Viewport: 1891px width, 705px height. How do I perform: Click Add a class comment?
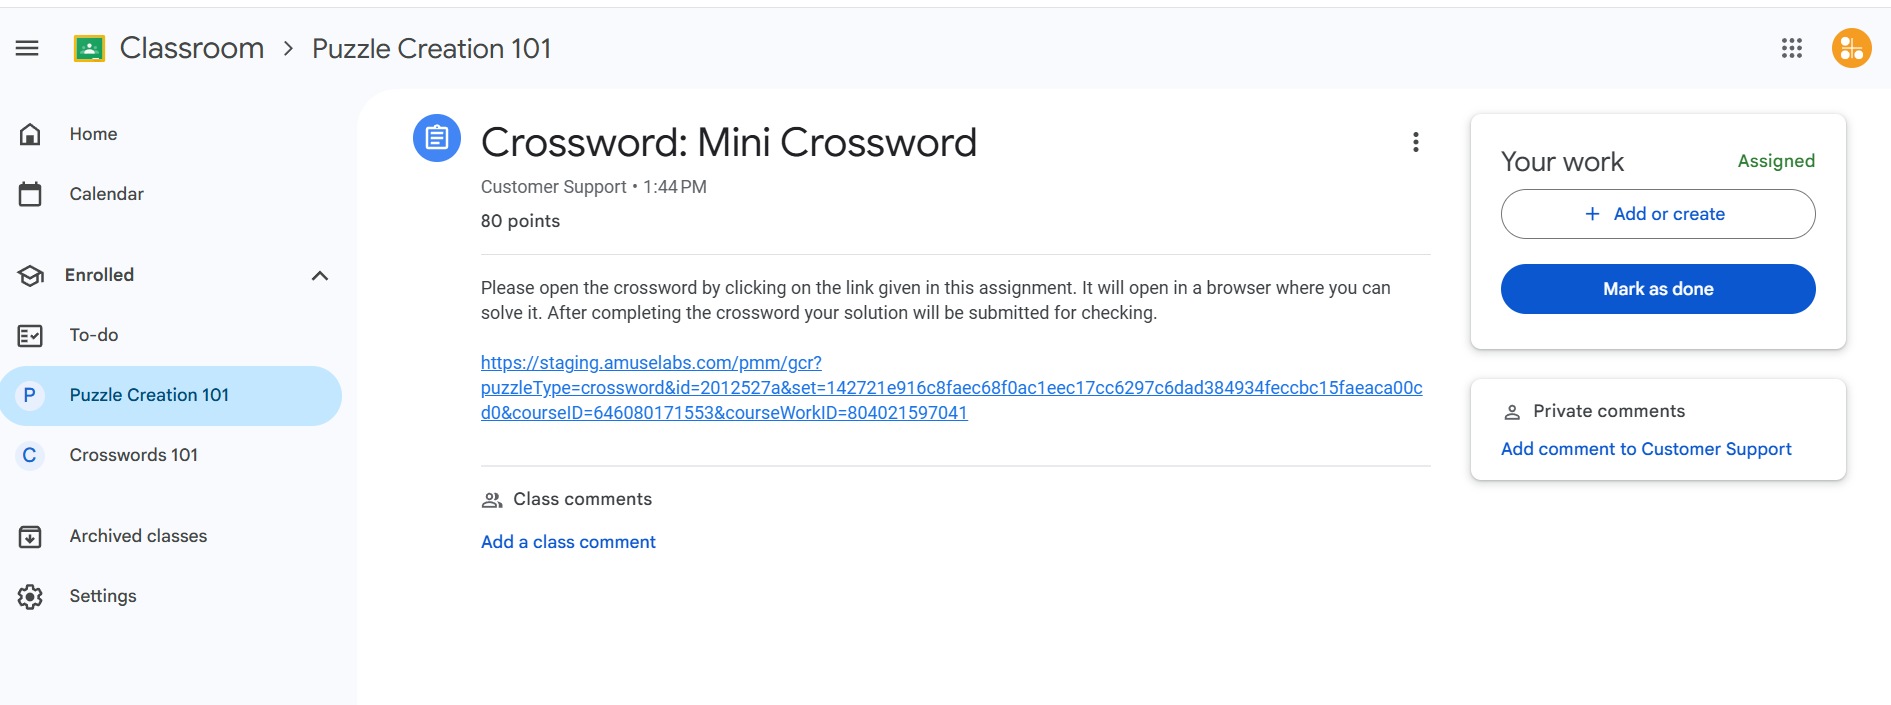coord(568,542)
